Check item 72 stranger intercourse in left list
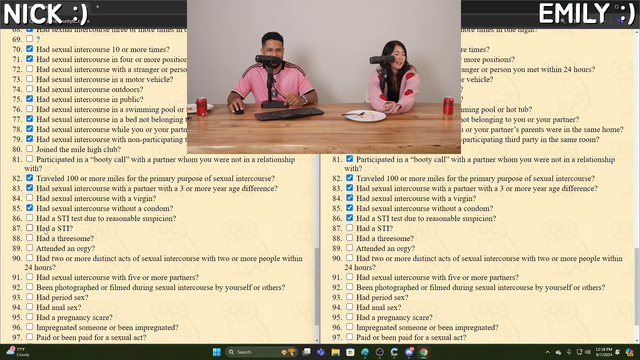Viewport: 640px width, 360px height. pos(29,69)
